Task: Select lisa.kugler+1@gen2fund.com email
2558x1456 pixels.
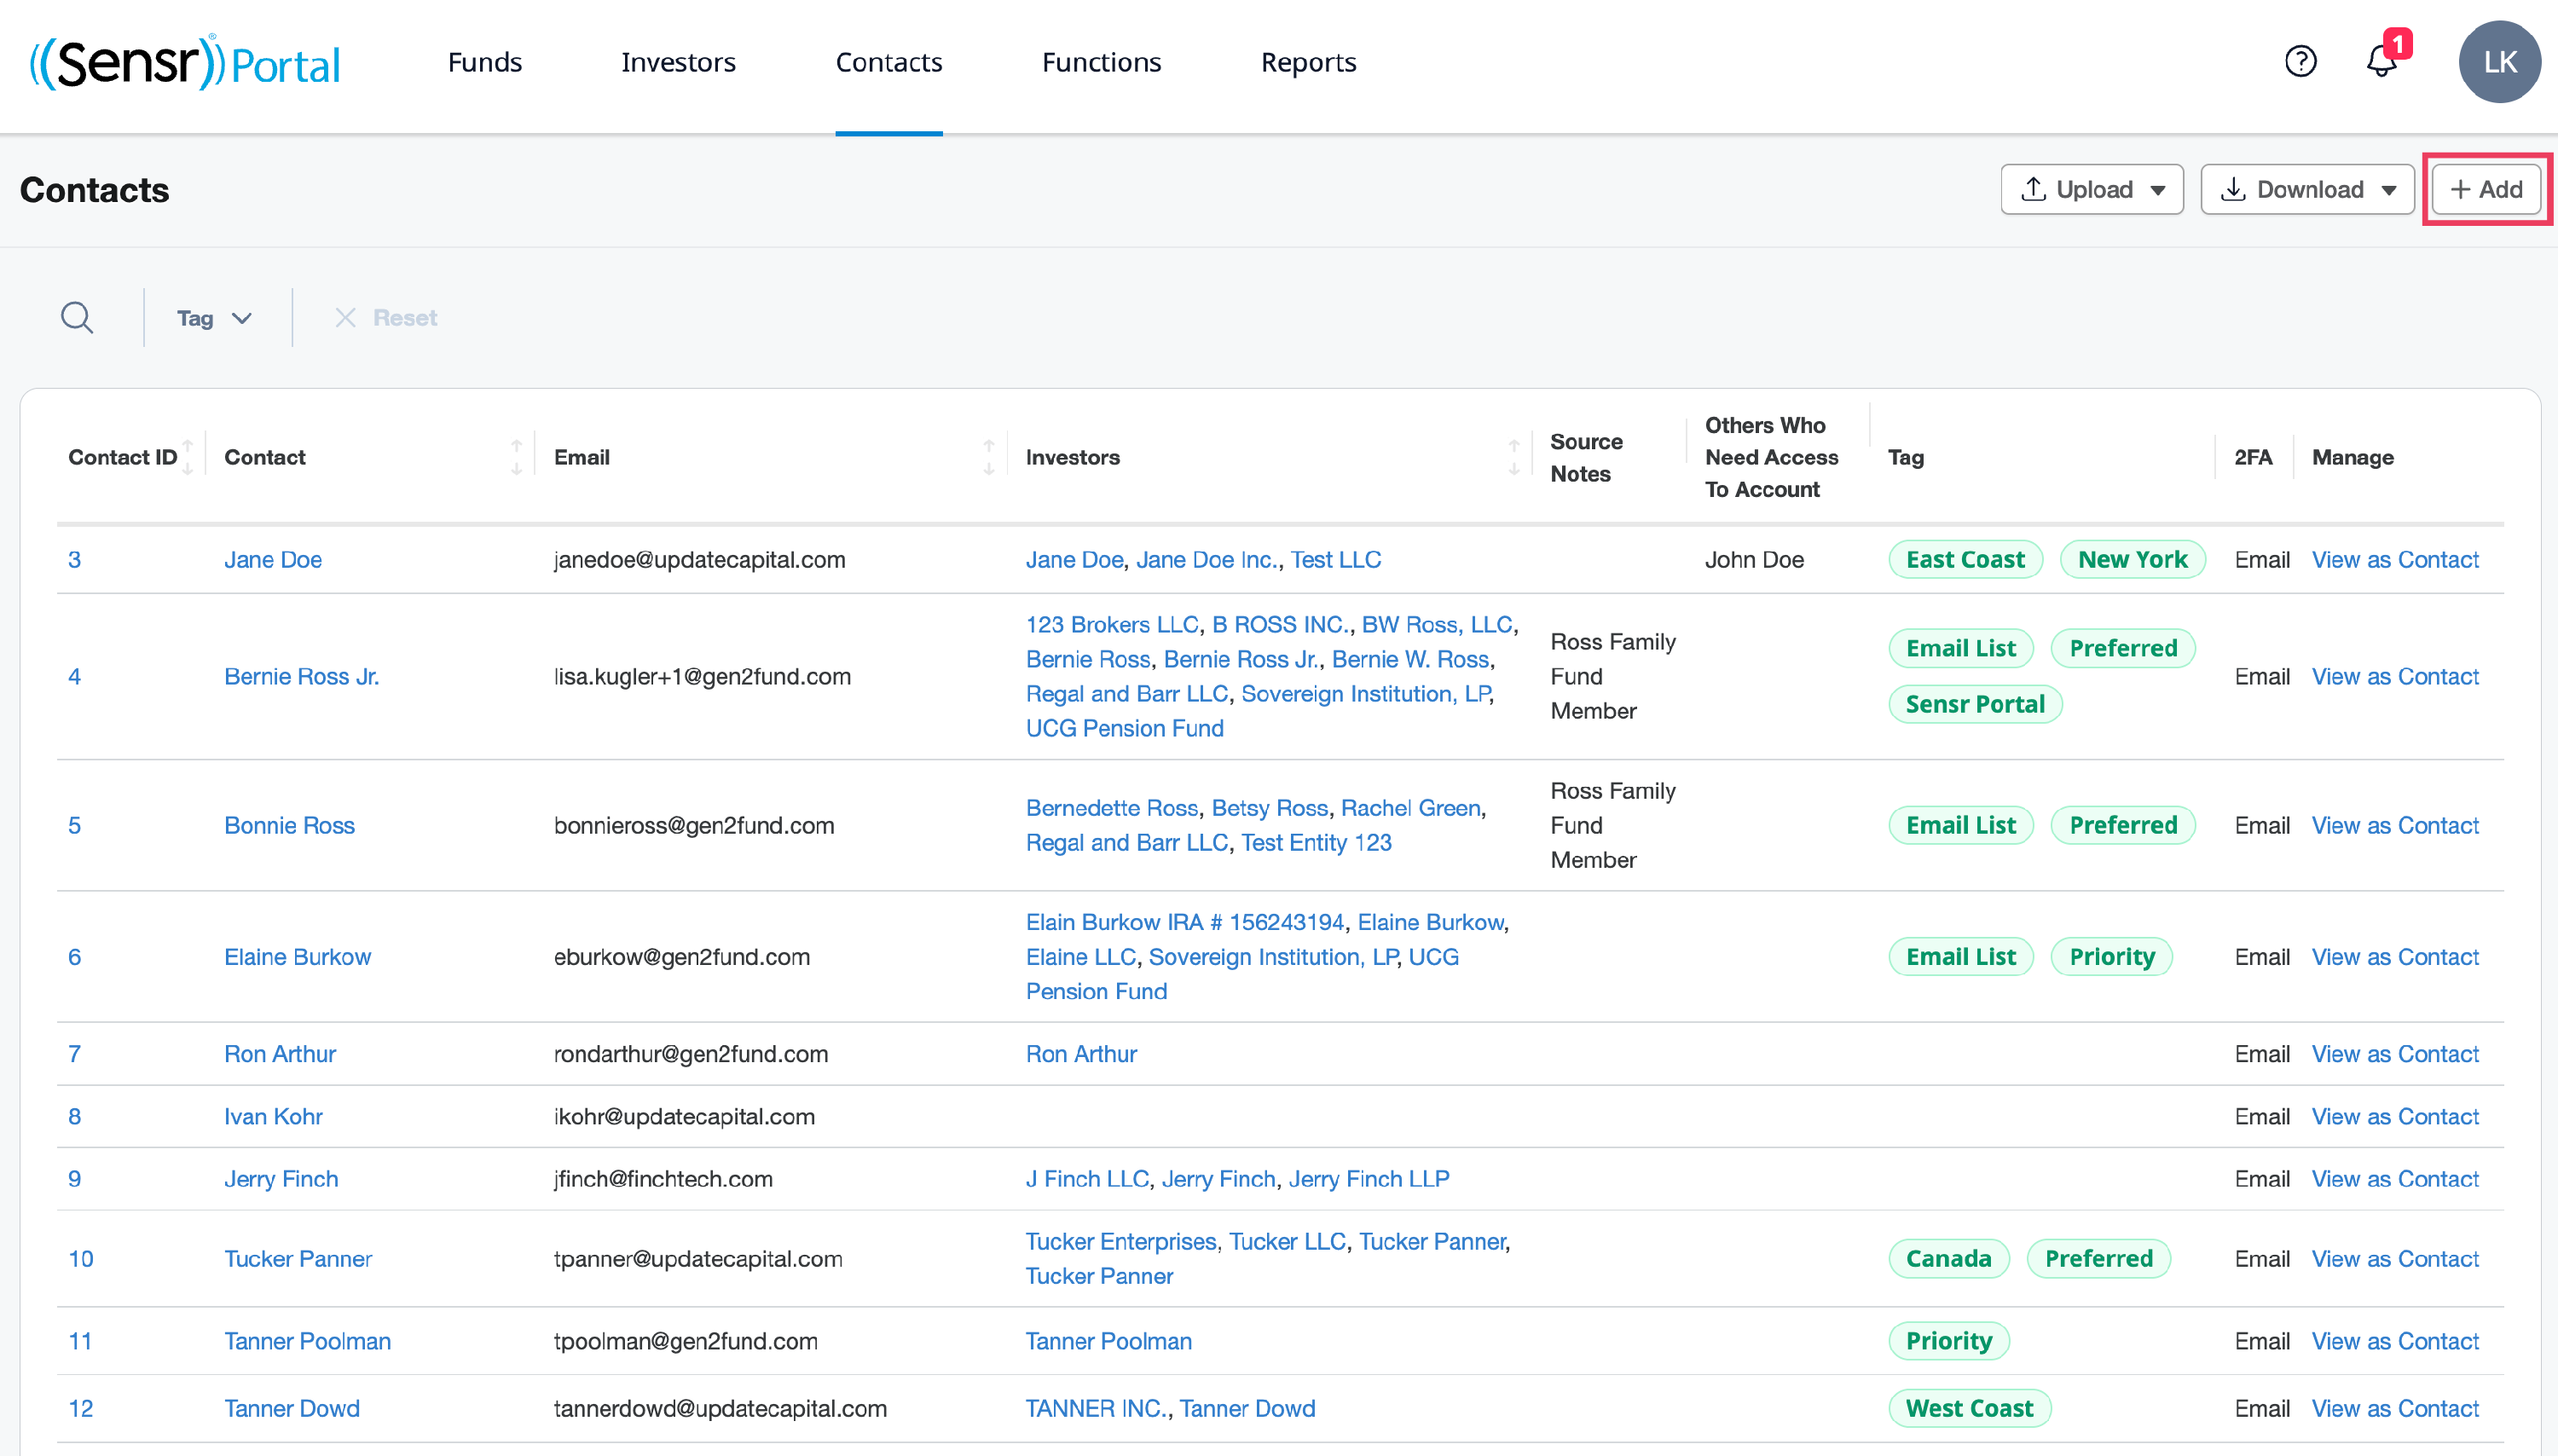Action: [x=702, y=677]
